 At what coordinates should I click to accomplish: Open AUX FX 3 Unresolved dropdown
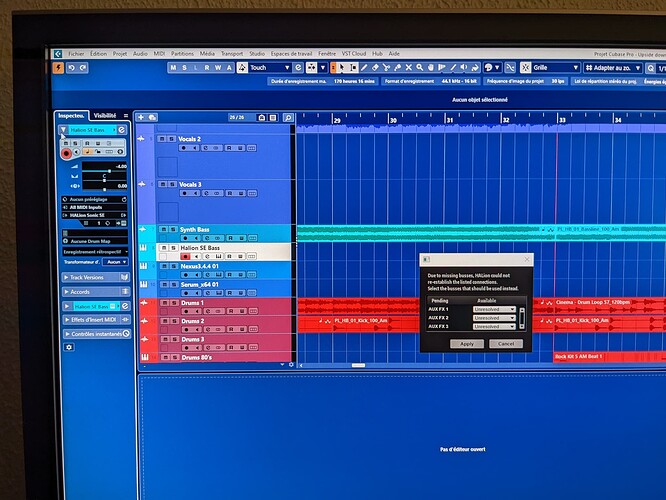tap(494, 326)
